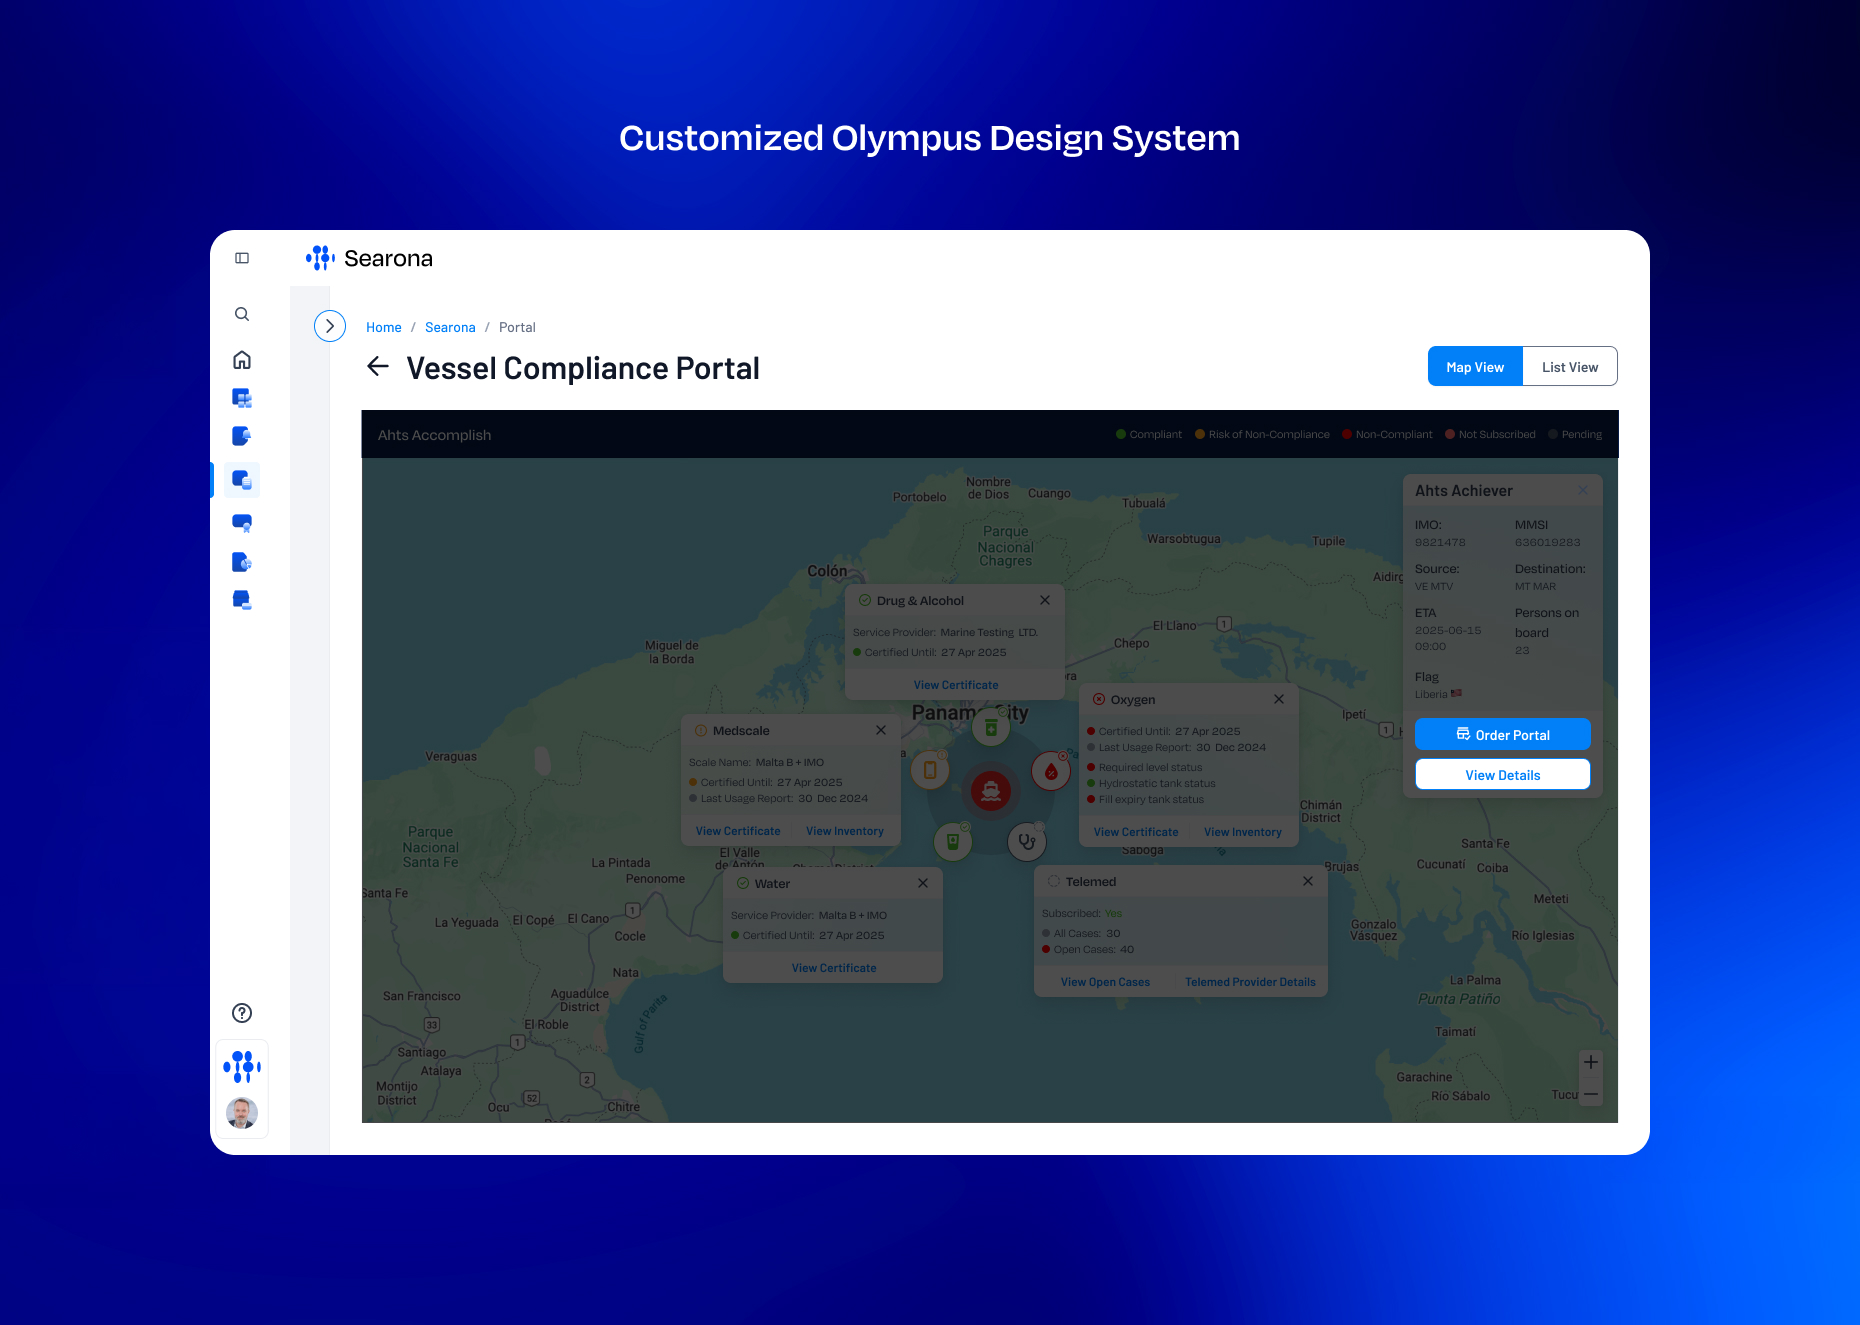Open Telemed Provider Details link
Image resolution: width=1860 pixels, height=1325 pixels.
click(x=1250, y=982)
